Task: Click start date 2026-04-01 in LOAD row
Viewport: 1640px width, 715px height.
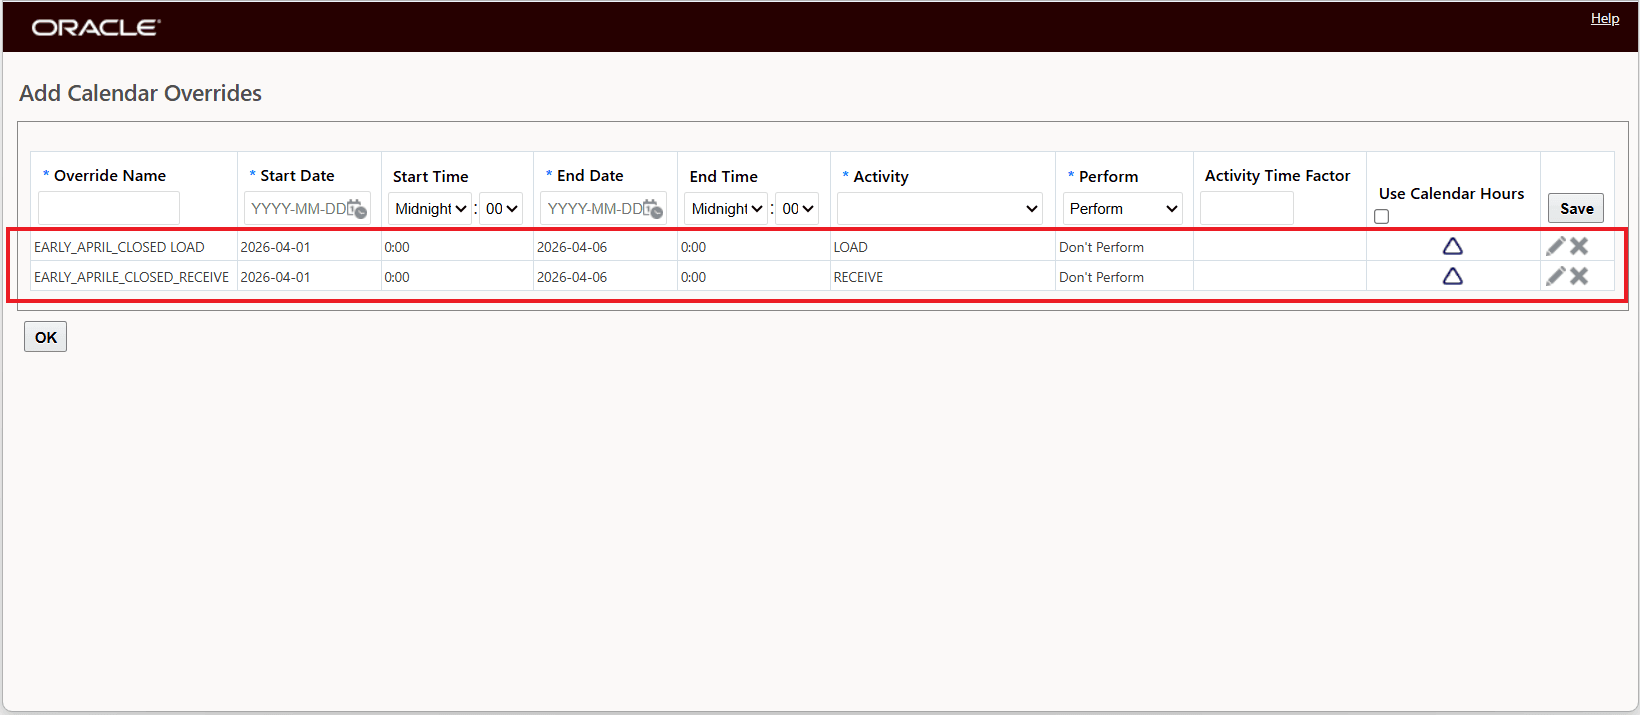Action: coord(275,247)
